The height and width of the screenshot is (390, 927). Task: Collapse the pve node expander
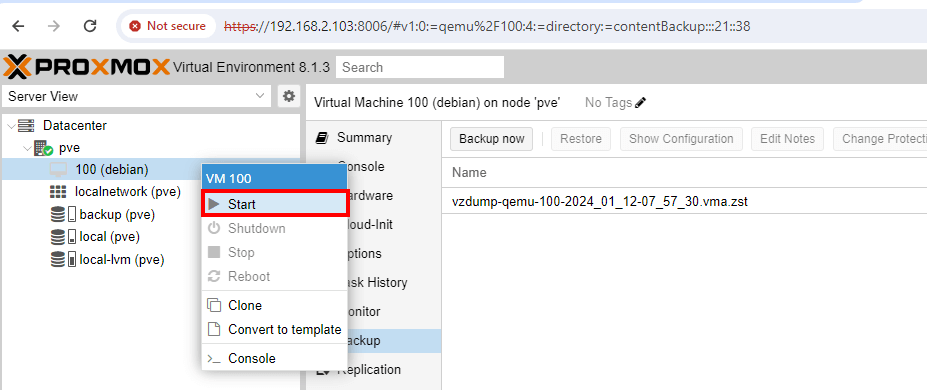click(x=27, y=148)
